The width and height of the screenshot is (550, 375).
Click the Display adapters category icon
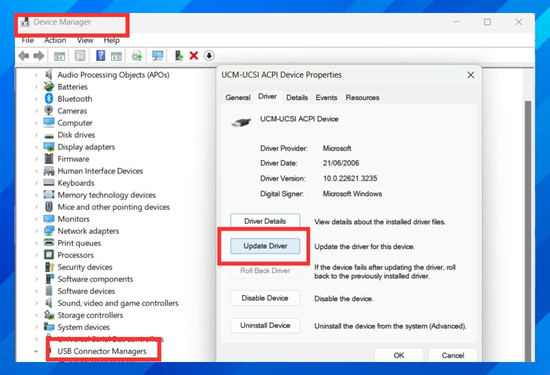[49, 147]
